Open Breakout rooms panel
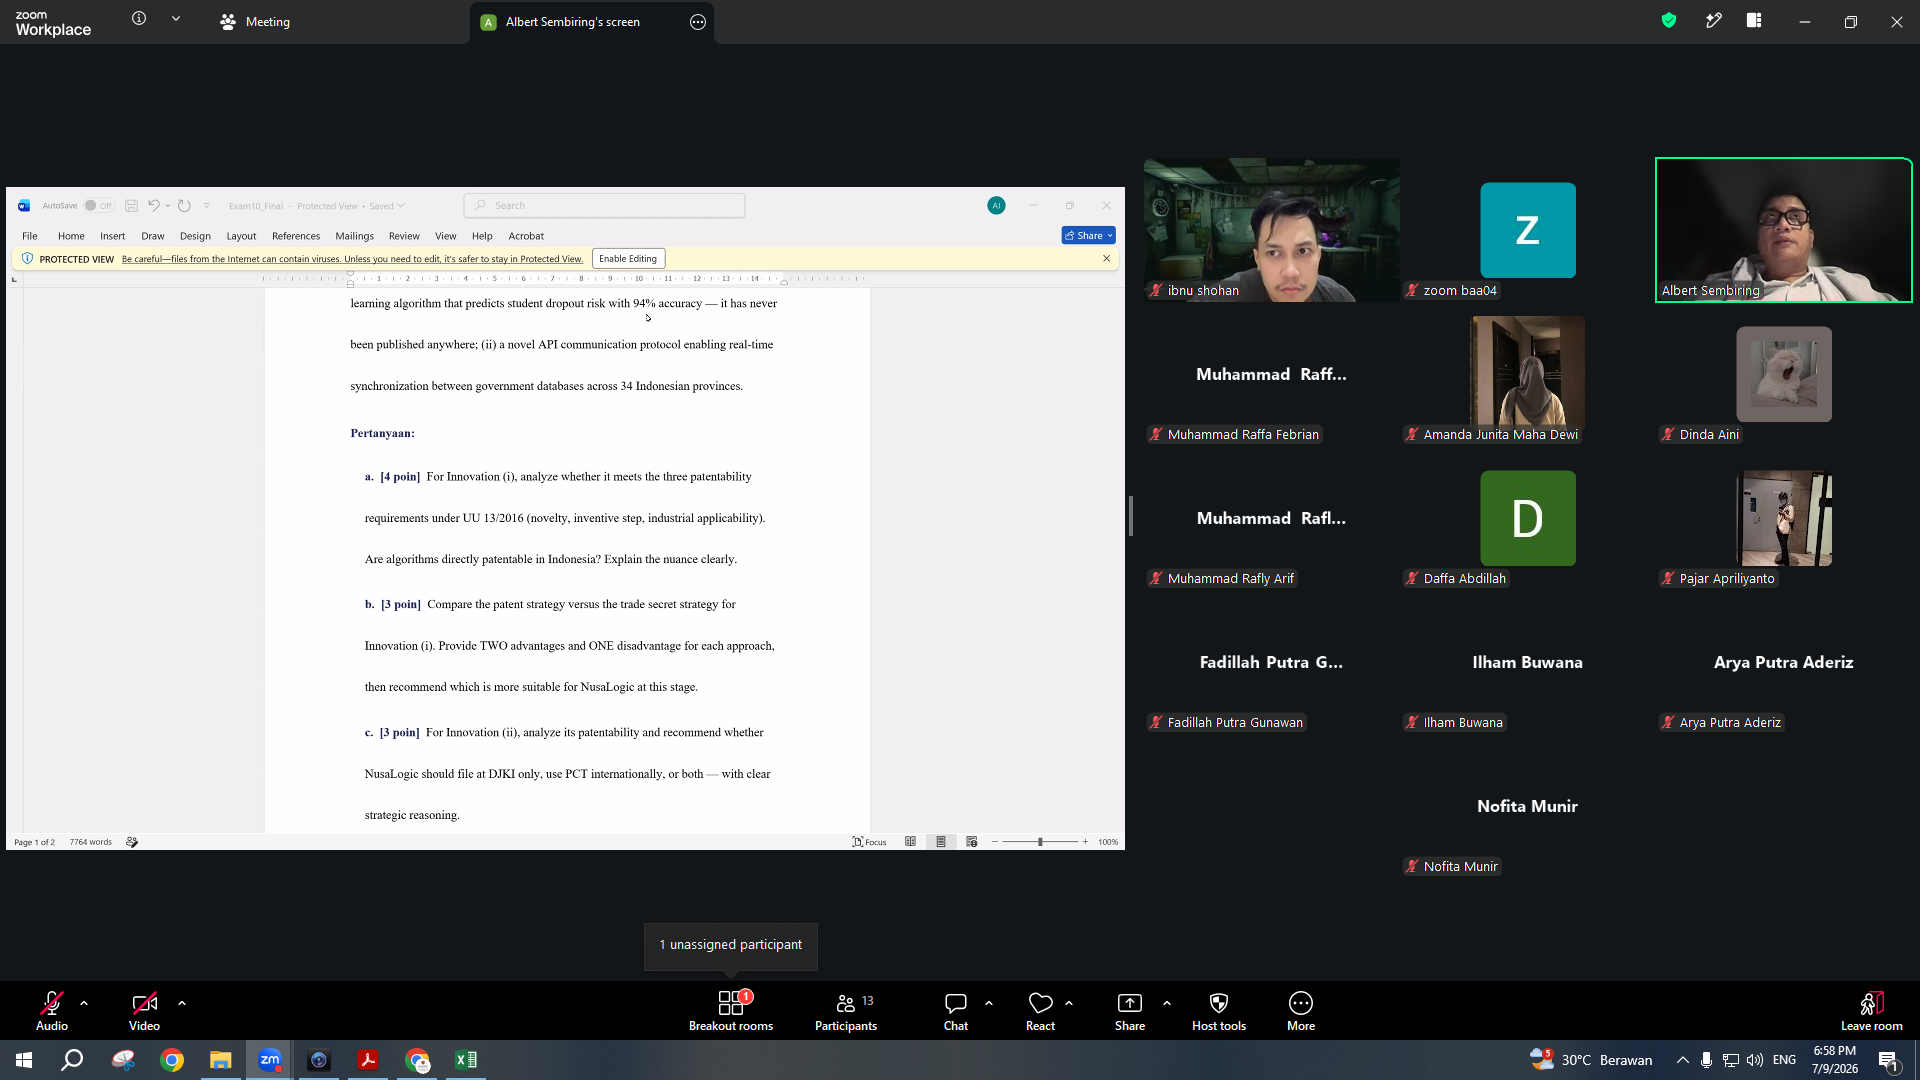This screenshot has height=1080, width=1920. (731, 1010)
